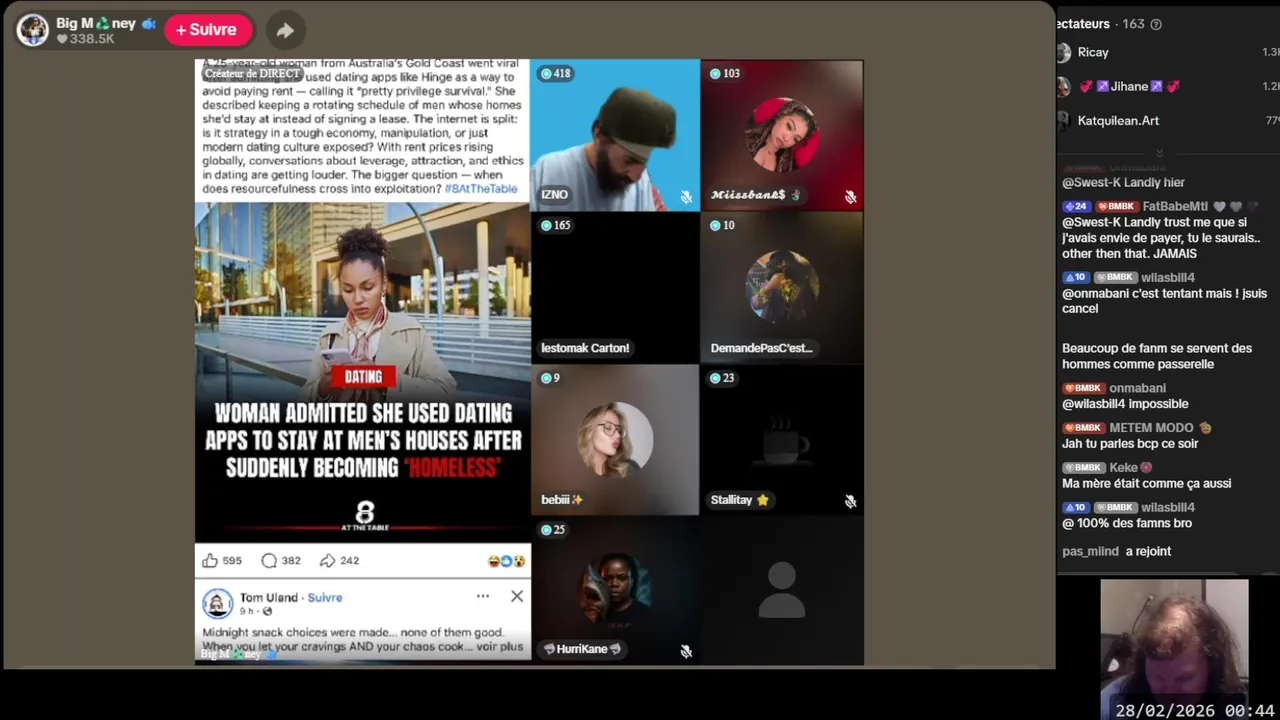Open Big Money streamer profile avatar

tap(33, 30)
